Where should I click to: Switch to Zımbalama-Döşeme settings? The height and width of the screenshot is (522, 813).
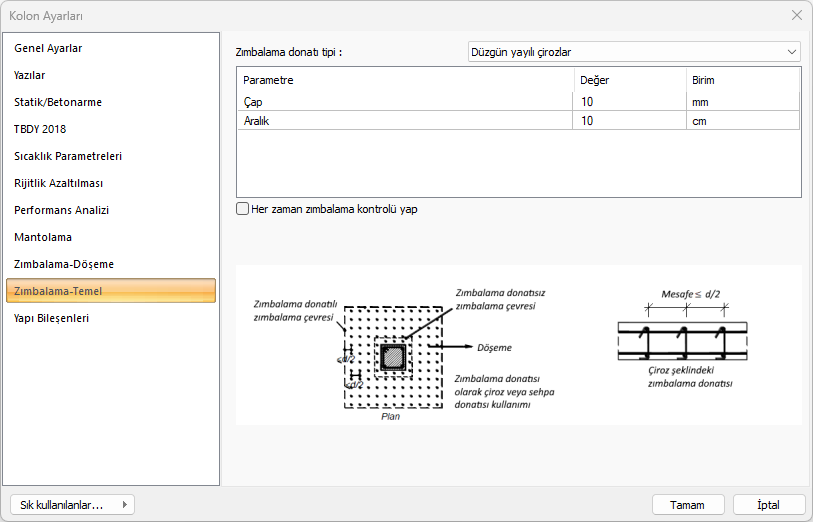[64, 264]
